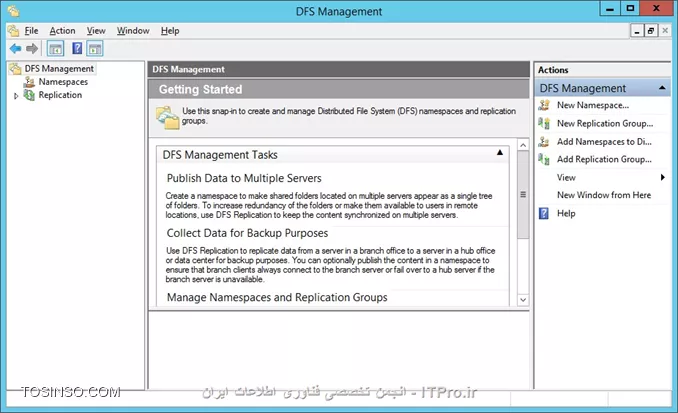Click Add Replication Group... action

604,159
